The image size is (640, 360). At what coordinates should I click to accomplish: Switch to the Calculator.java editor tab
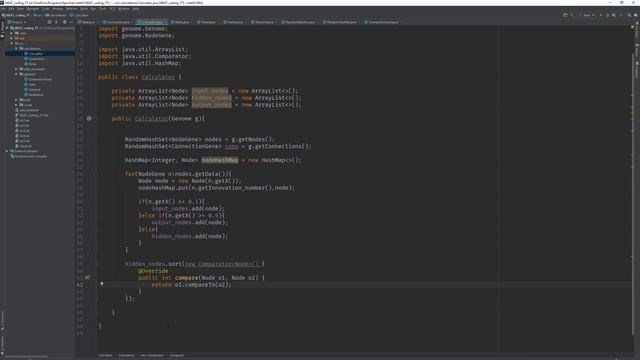coord(151,22)
